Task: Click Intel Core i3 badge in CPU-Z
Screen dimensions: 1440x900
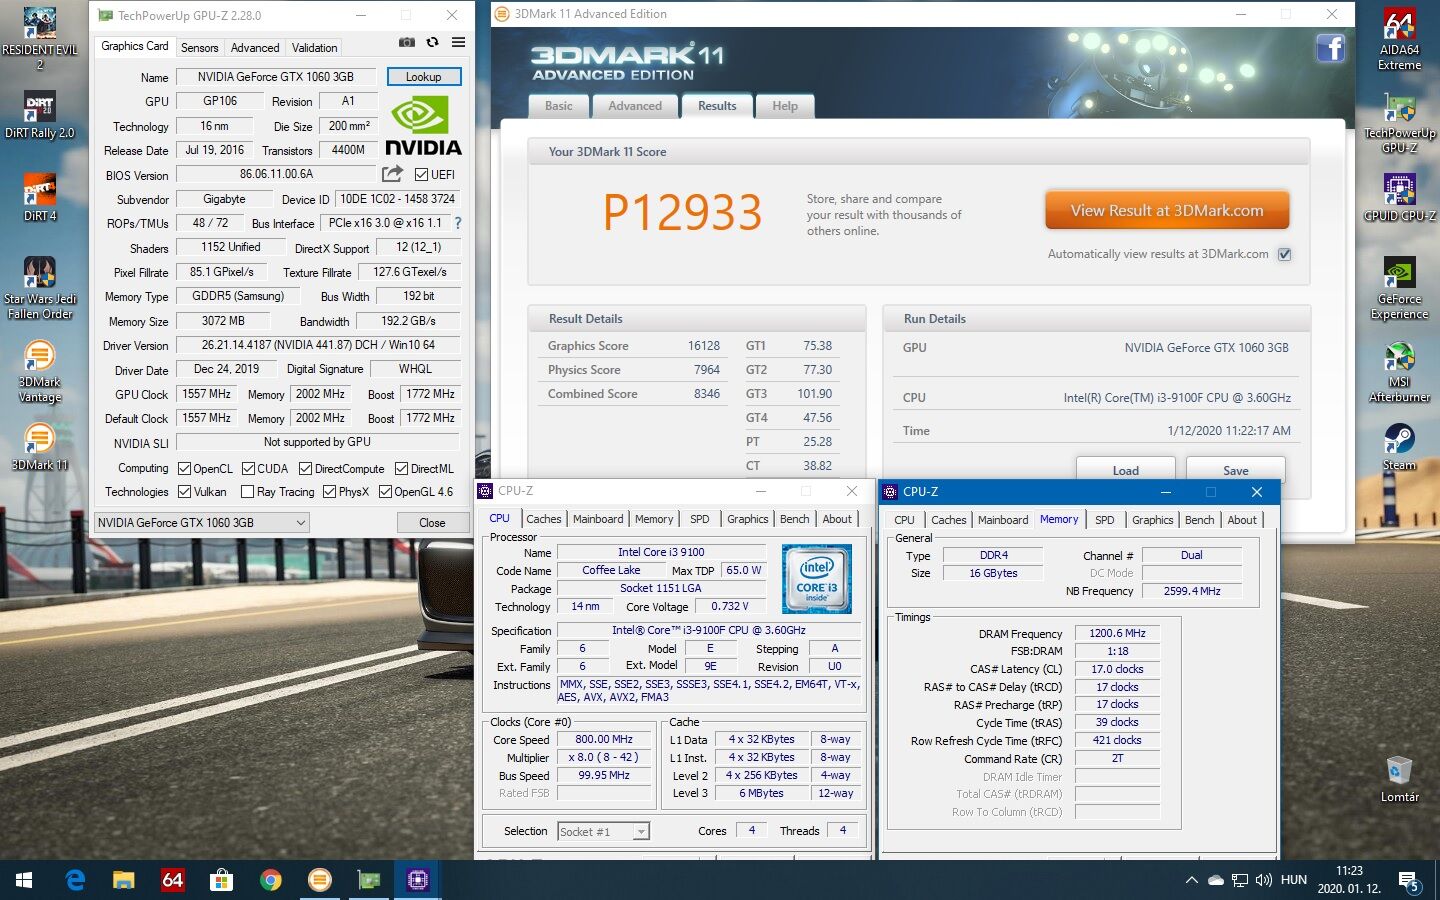Action: coord(817,579)
